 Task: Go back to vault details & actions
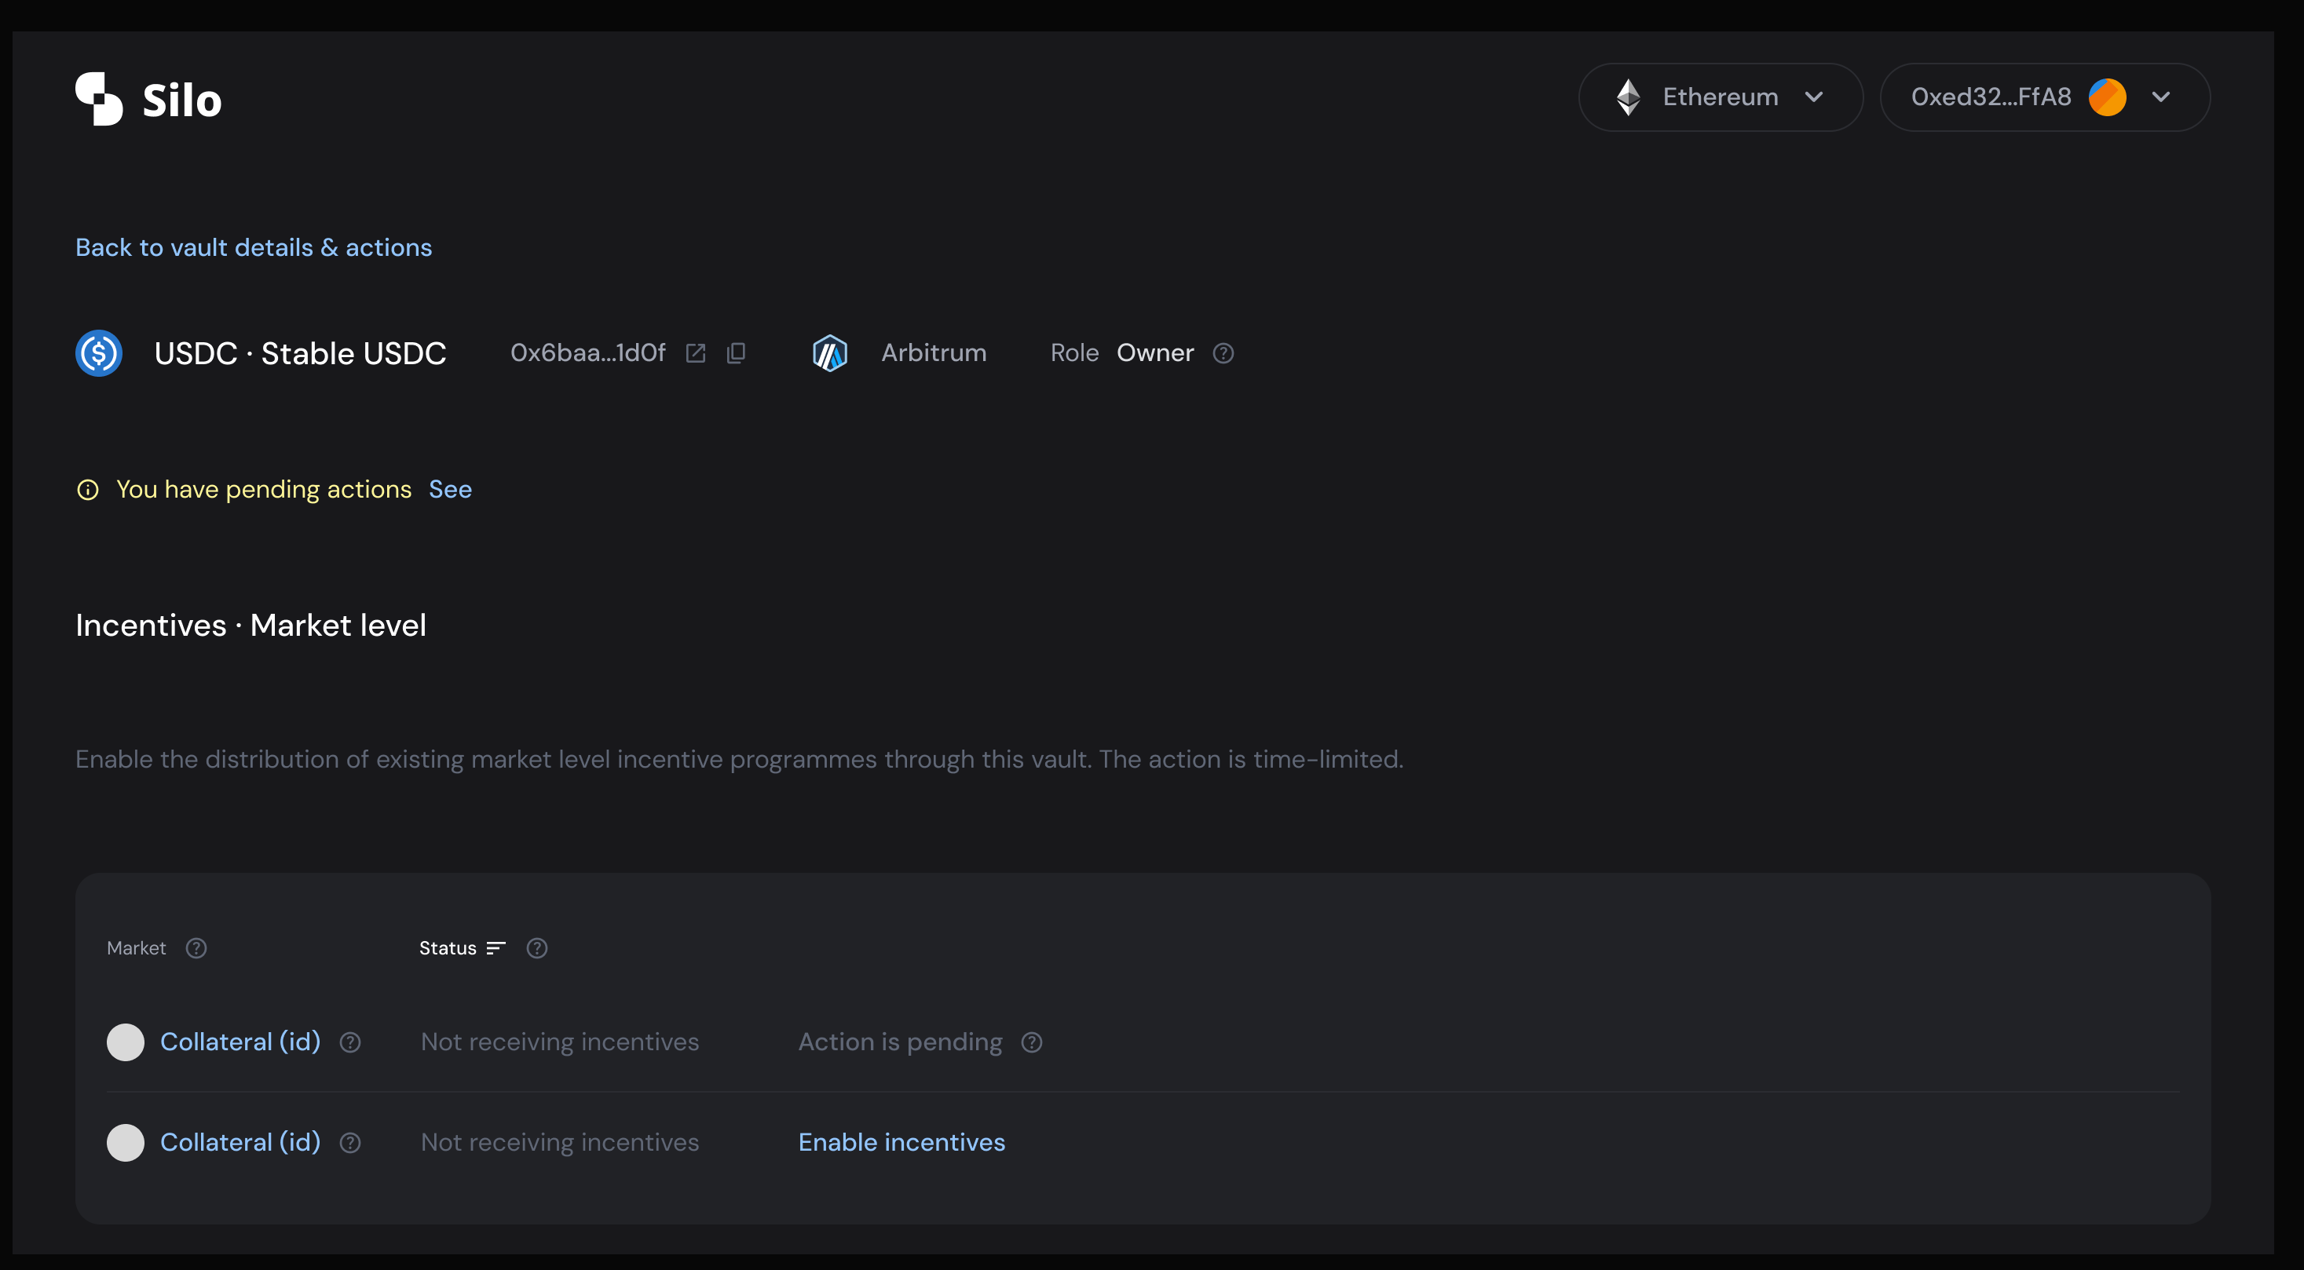tap(254, 247)
